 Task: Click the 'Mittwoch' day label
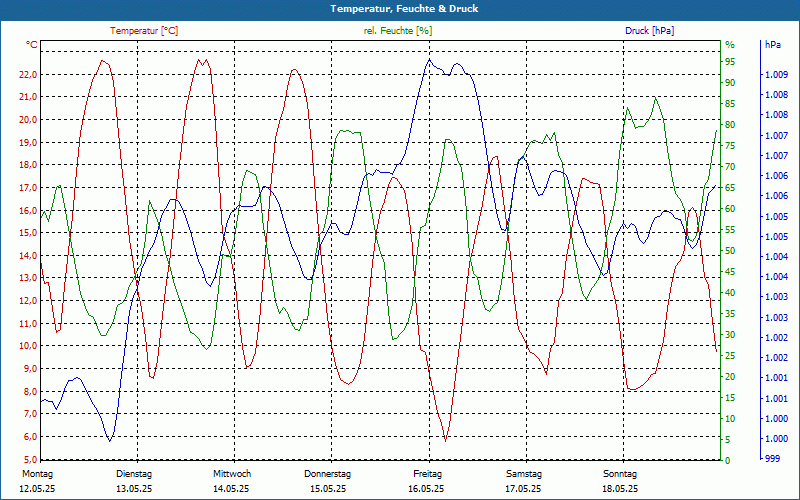pyautogui.click(x=232, y=474)
